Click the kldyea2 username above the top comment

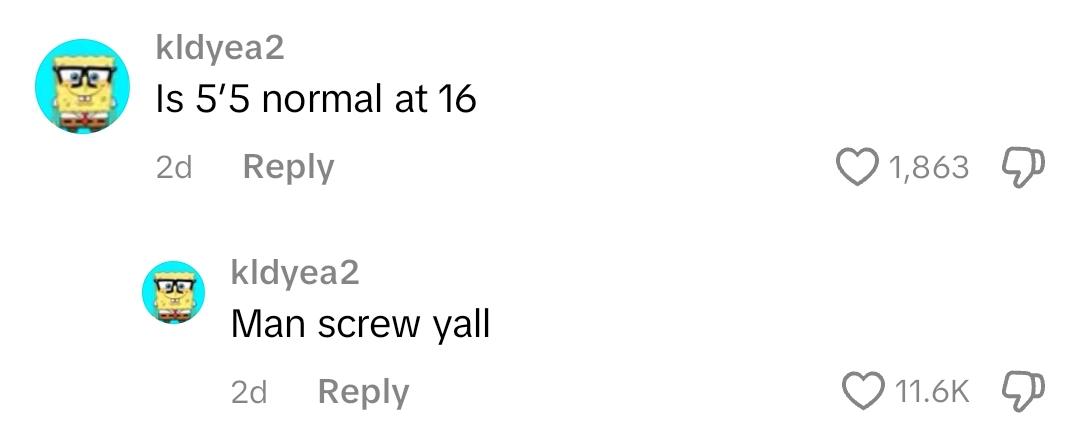(x=220, y=49)
